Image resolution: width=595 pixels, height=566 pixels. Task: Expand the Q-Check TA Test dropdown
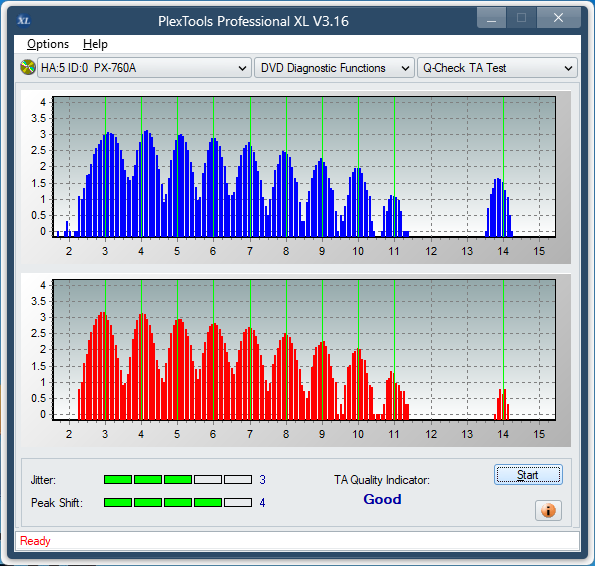click(497, 68)
